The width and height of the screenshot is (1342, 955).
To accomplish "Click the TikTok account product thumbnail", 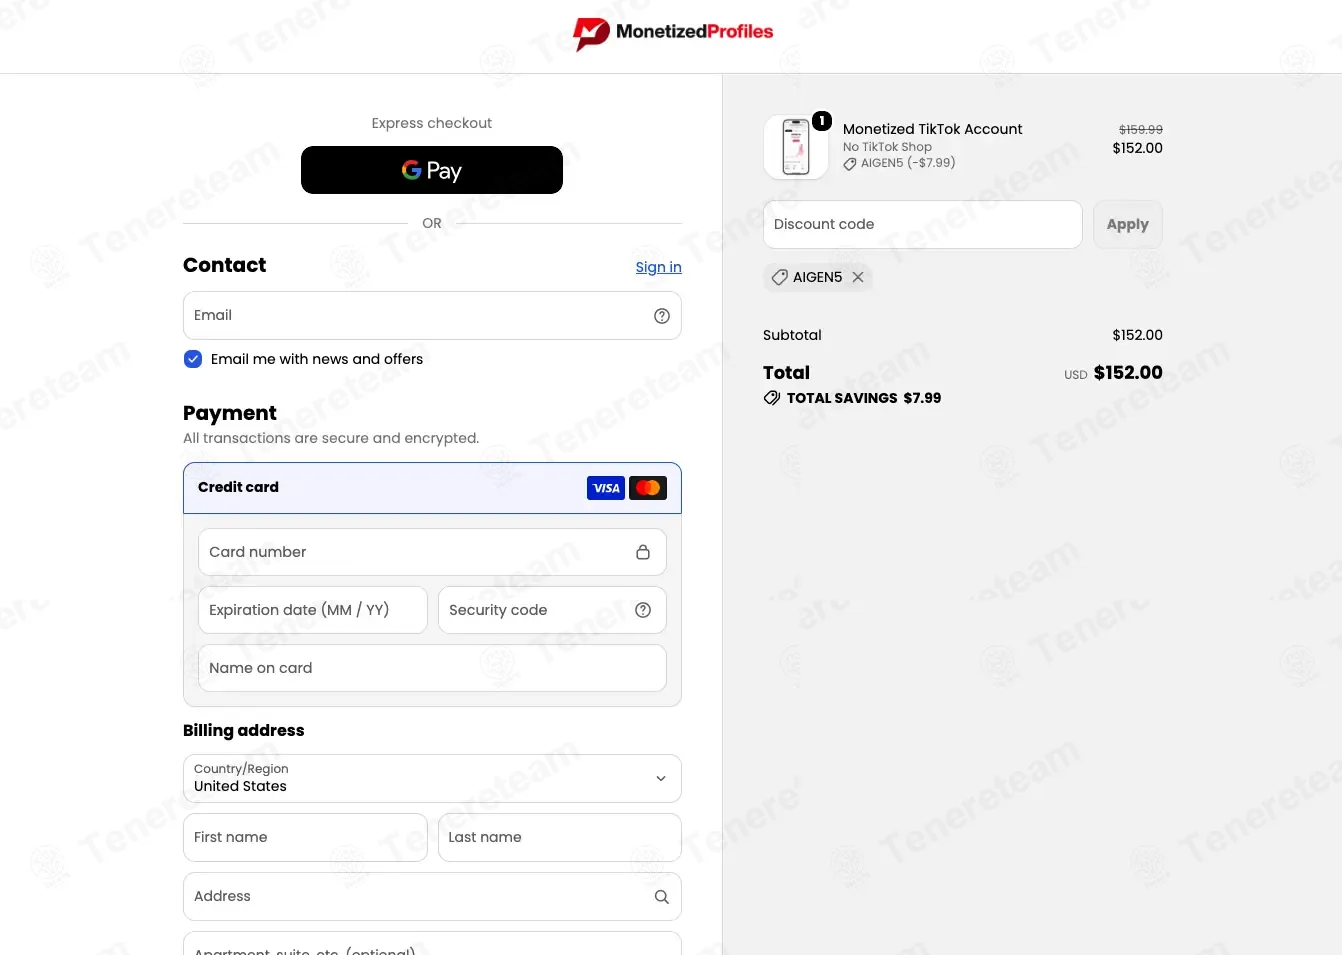I will coord(796,147).
